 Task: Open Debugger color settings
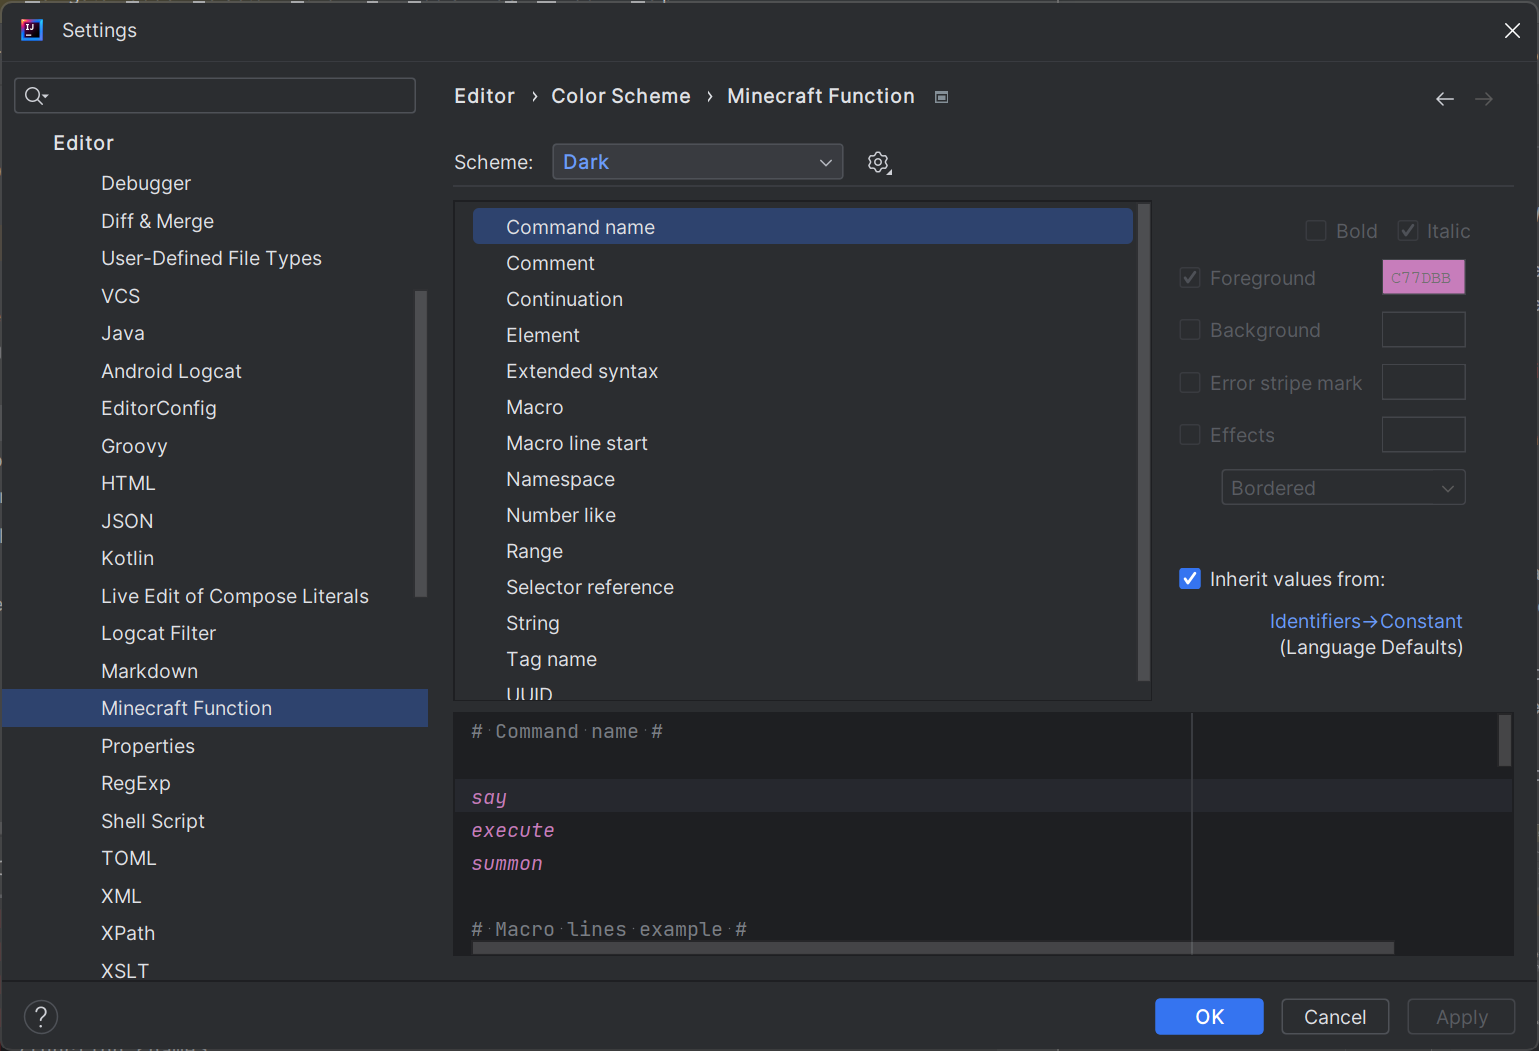(x=146, y=183)
